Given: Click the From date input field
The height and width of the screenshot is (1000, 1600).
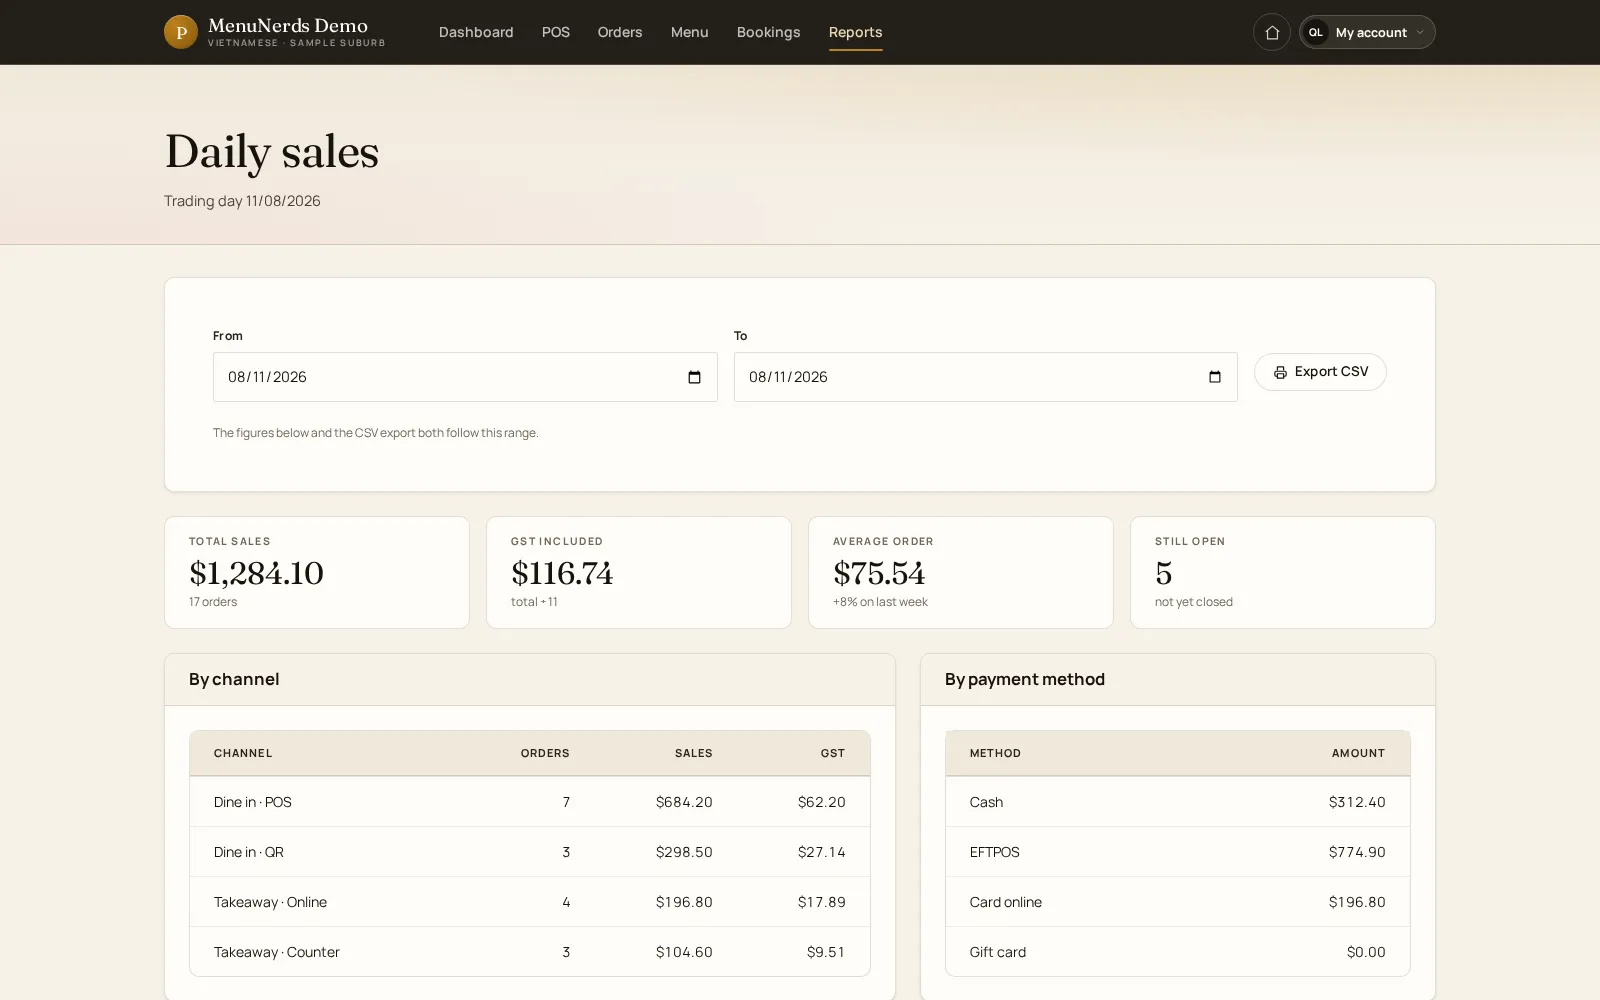Looking at the screenshot, I should pos(465,377).
